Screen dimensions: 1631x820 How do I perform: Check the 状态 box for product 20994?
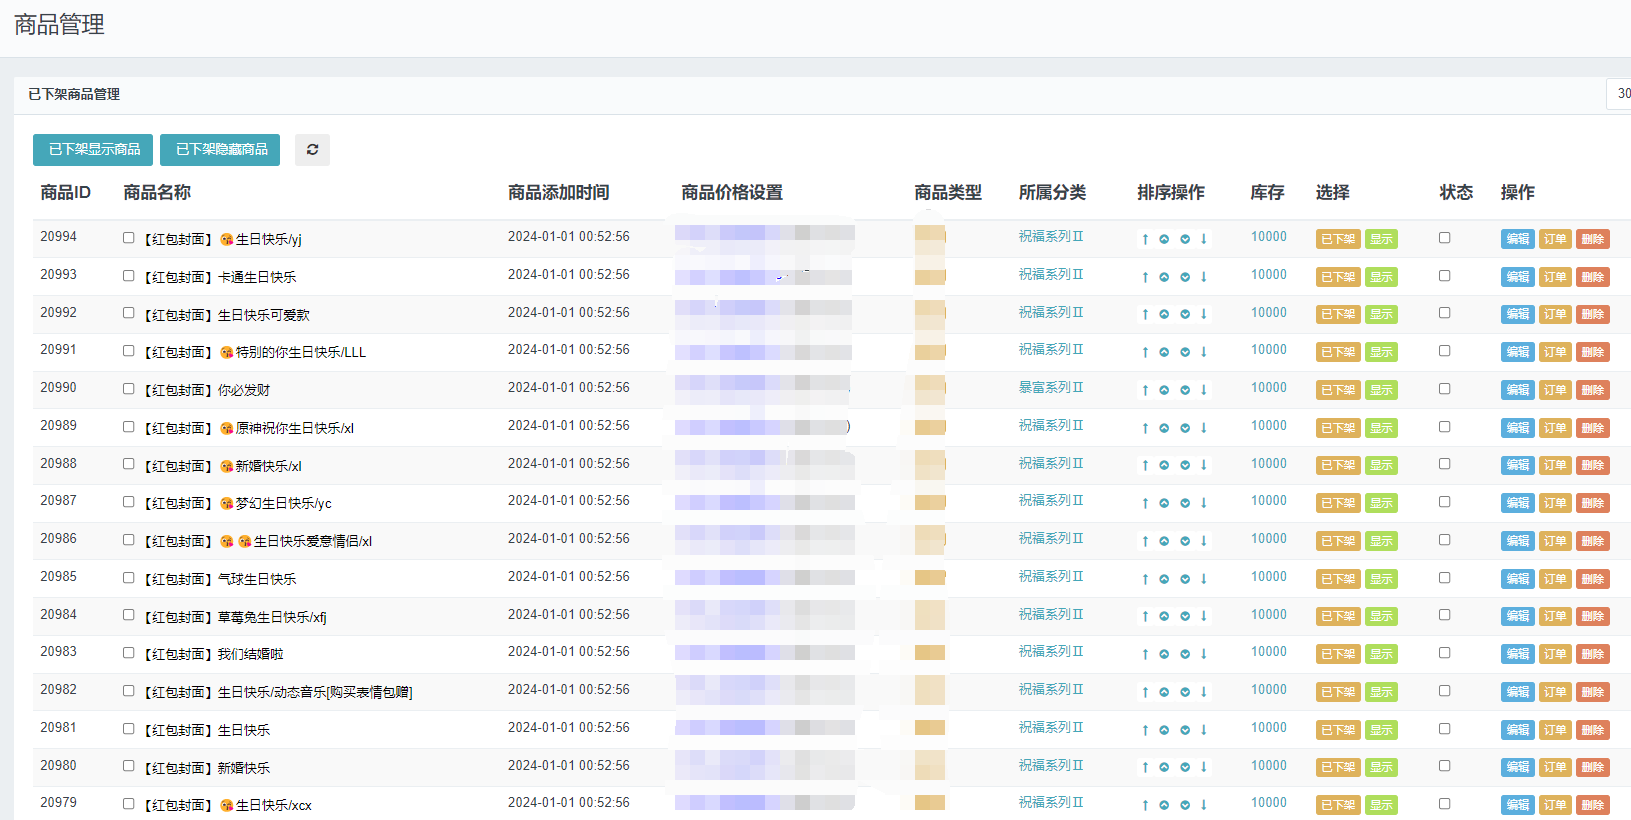[x=1444, y=238]
